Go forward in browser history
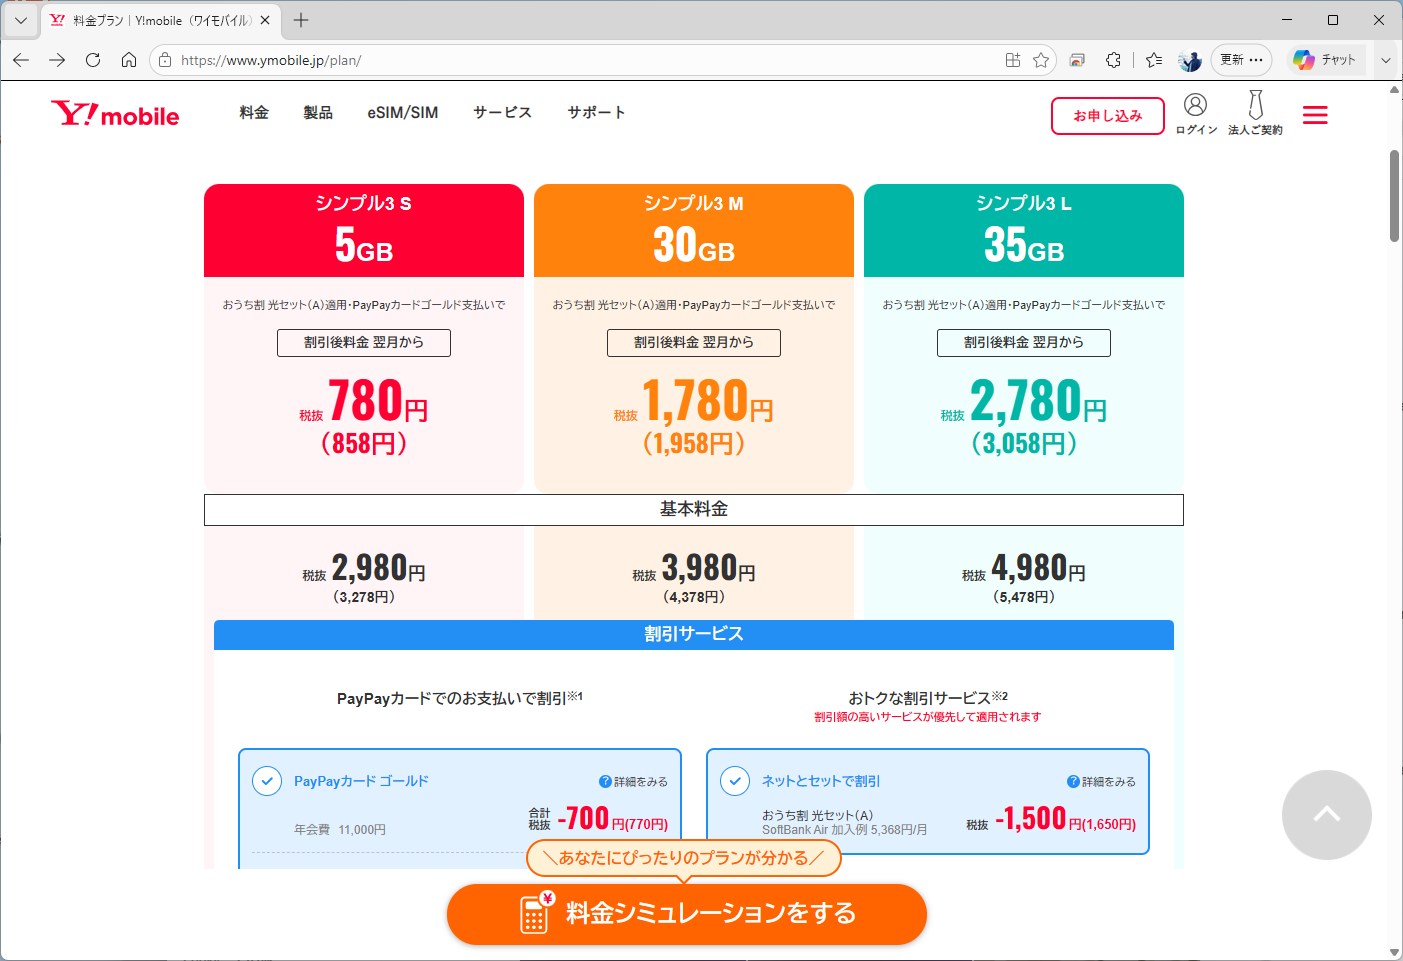This screenshot has height=961, width=1403. (57, 60)
